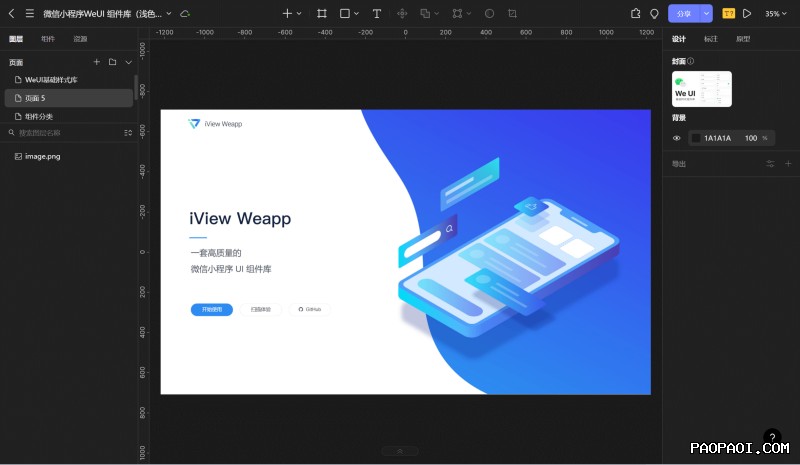Click the blue 分享 share button
The height and width of the screenshot is (465, 800).
tap(684, 14)
